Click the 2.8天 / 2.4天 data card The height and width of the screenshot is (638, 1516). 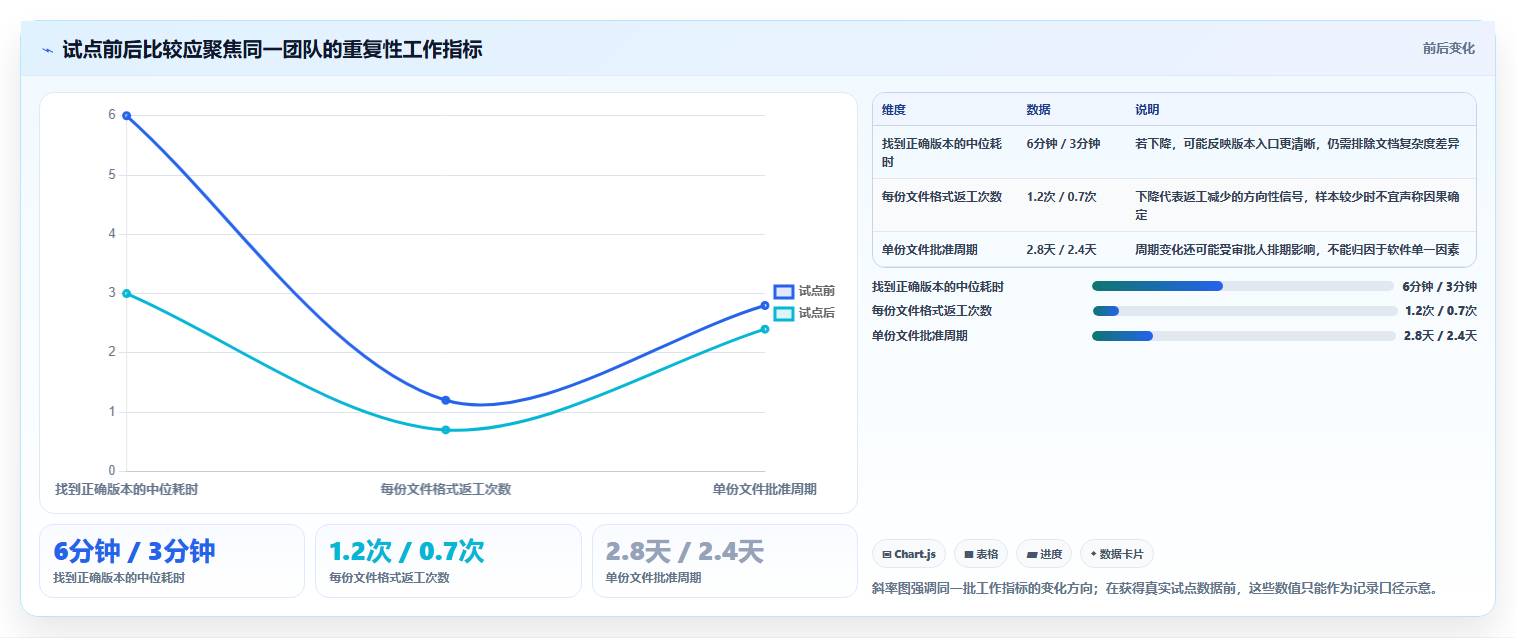(x=724, y=561)
